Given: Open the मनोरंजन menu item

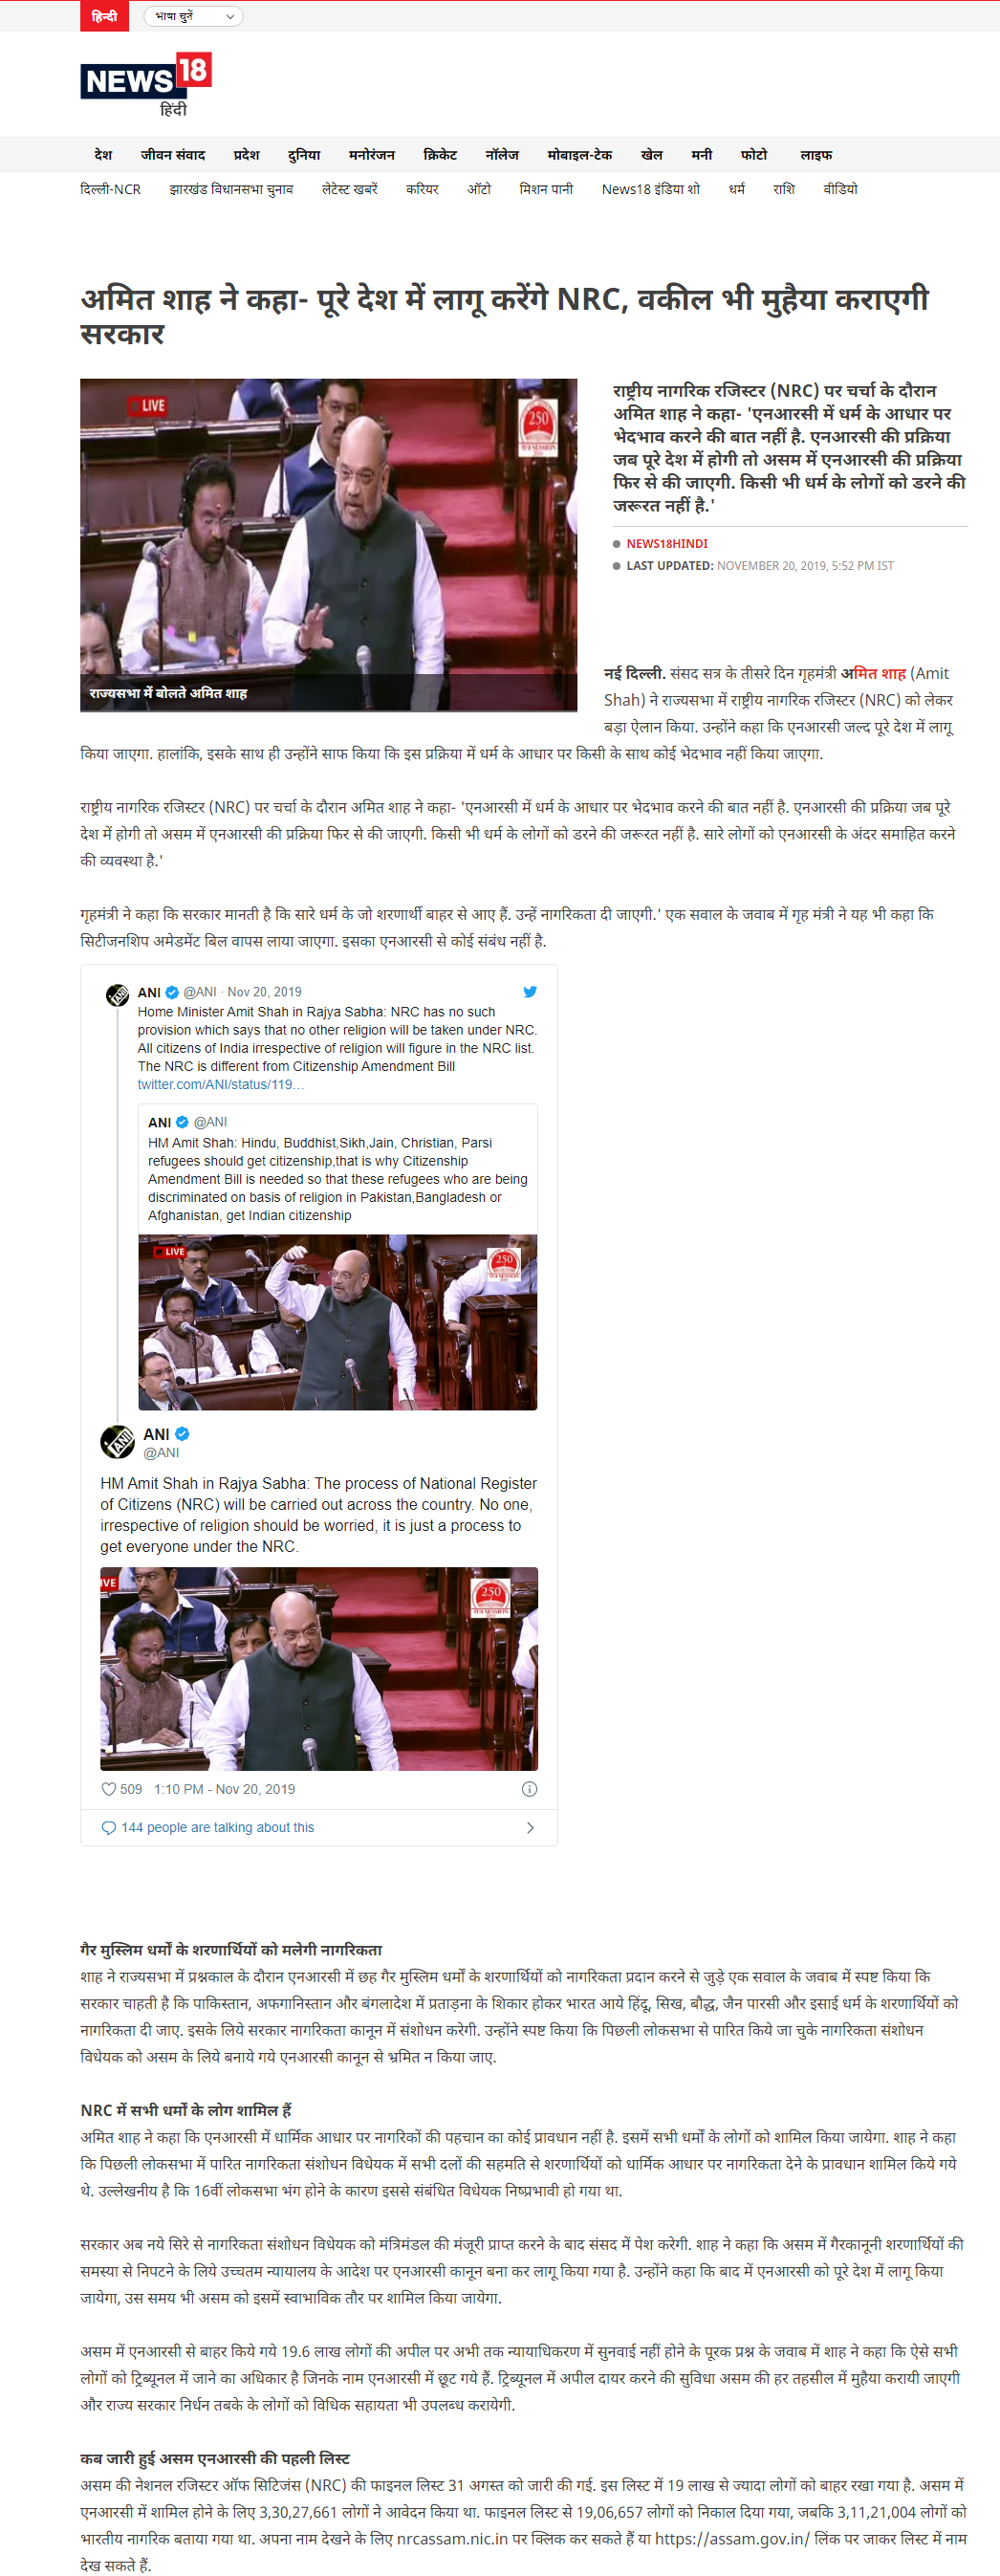Looking at the screenshot, I should click(371, 155).
